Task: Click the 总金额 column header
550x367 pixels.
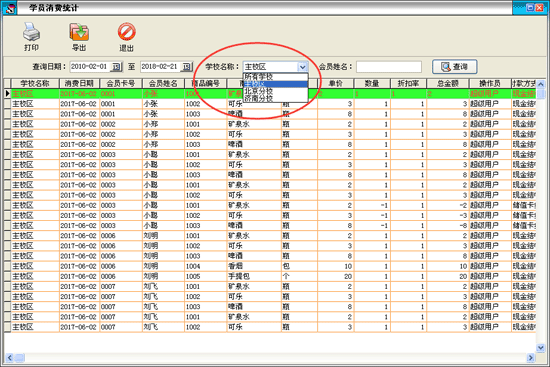Action: click(448, 84)
